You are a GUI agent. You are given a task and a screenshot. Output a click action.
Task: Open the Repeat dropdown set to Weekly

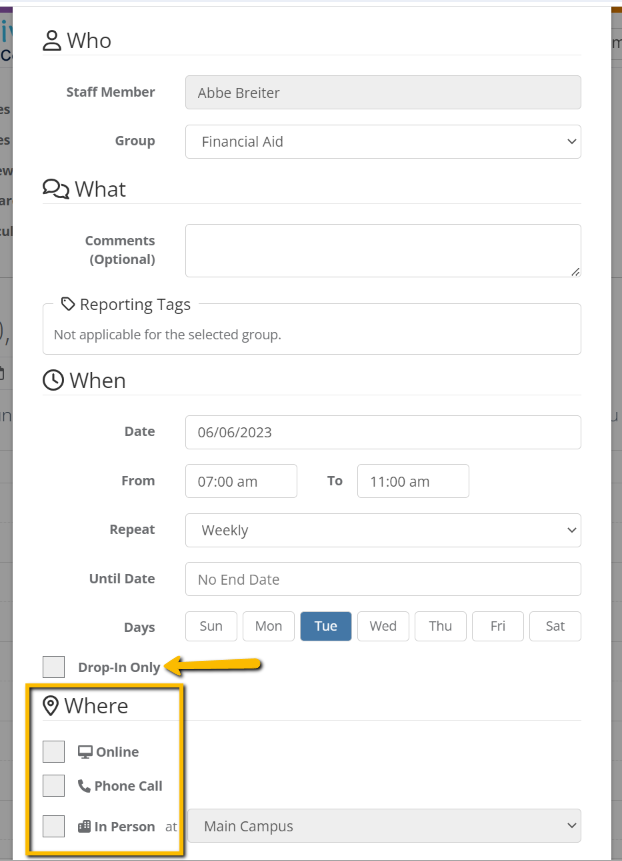coord(383,530)
